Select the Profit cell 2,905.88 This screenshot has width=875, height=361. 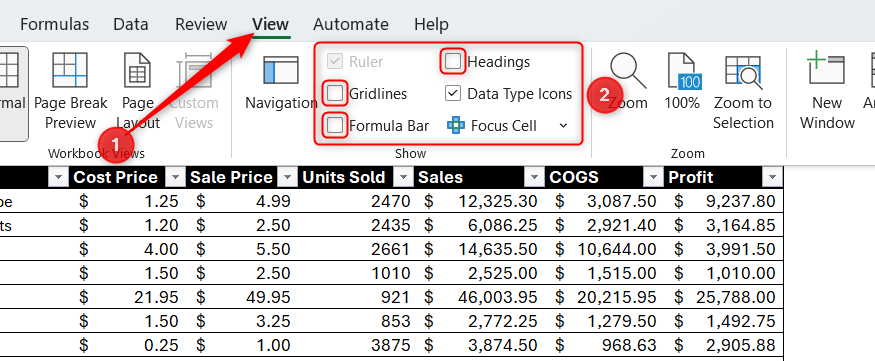pos(724,345)
